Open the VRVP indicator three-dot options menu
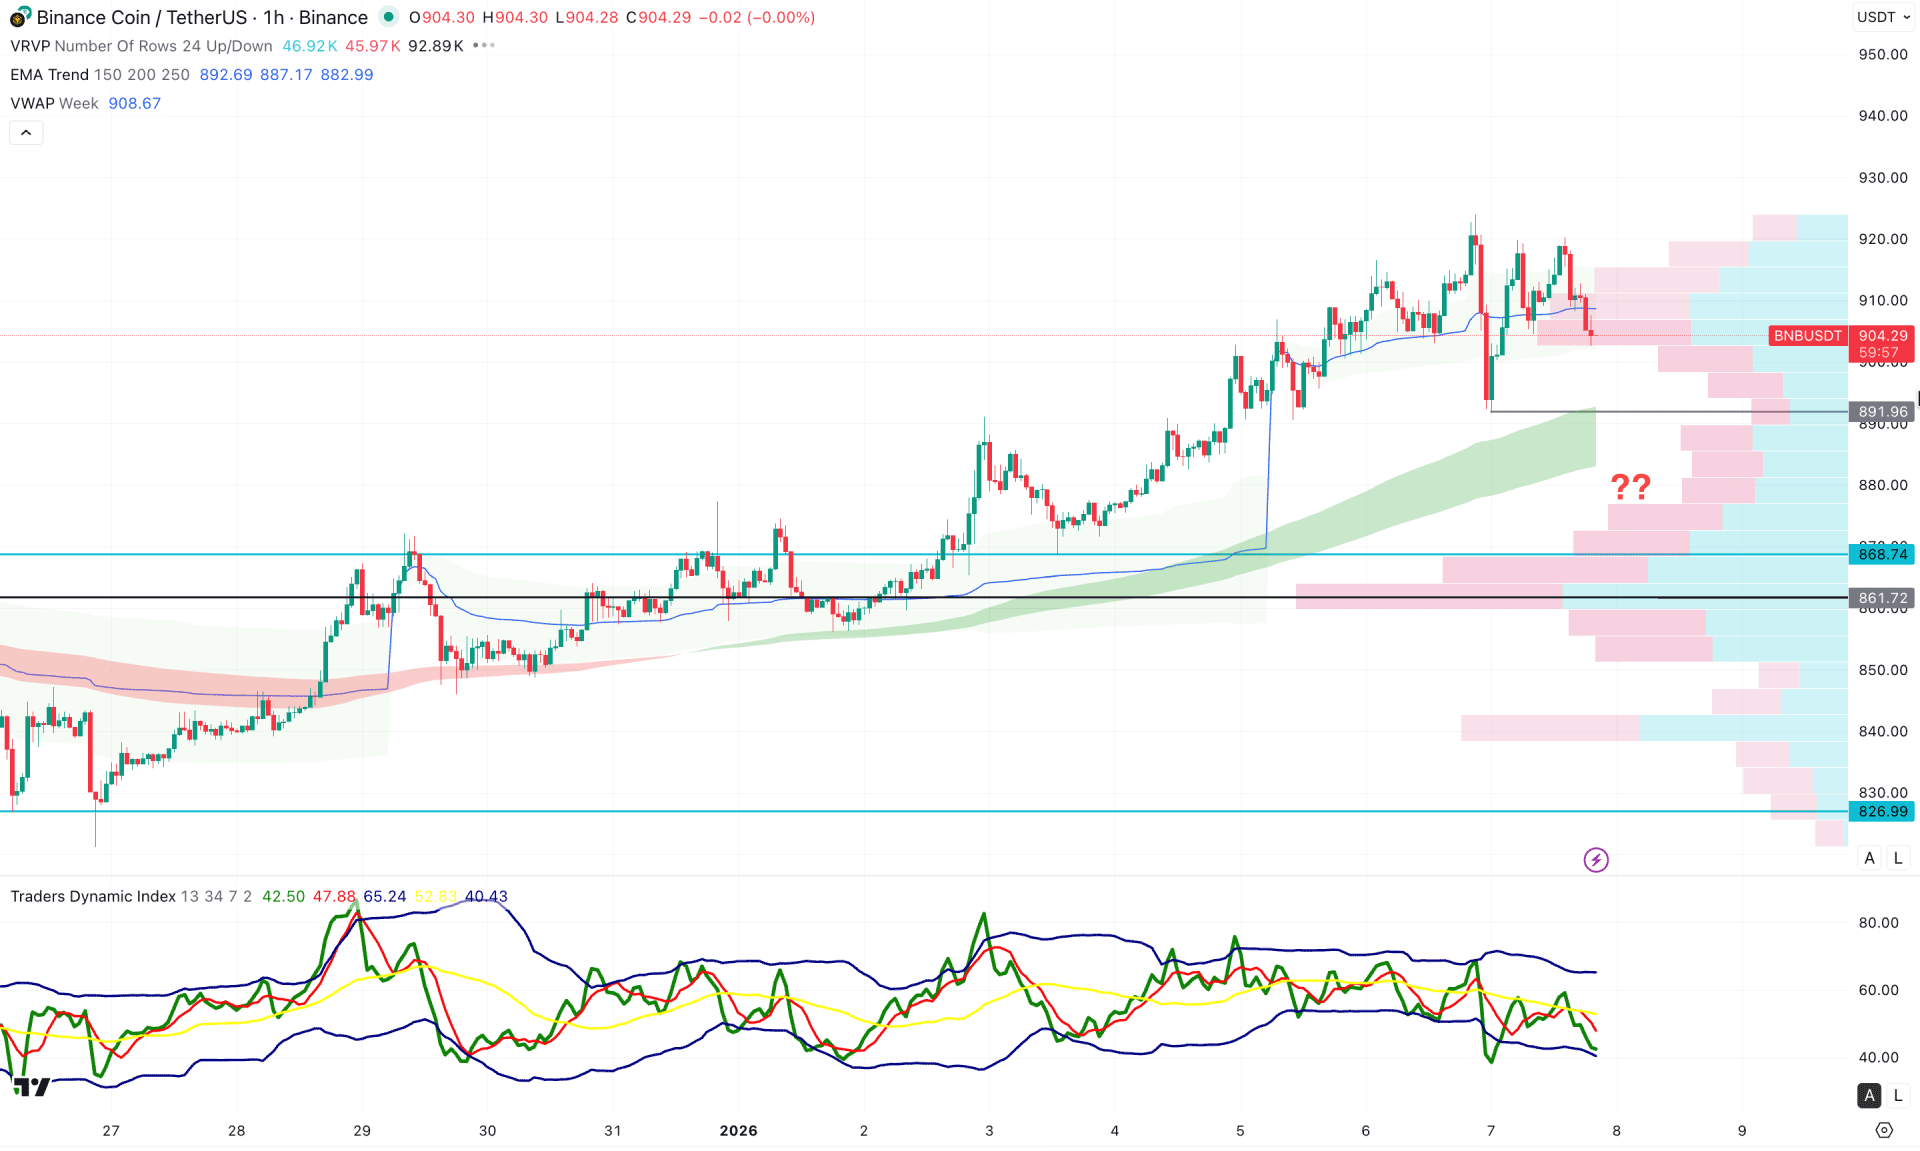1920x1151 pixels. click(x=481, y=45)
